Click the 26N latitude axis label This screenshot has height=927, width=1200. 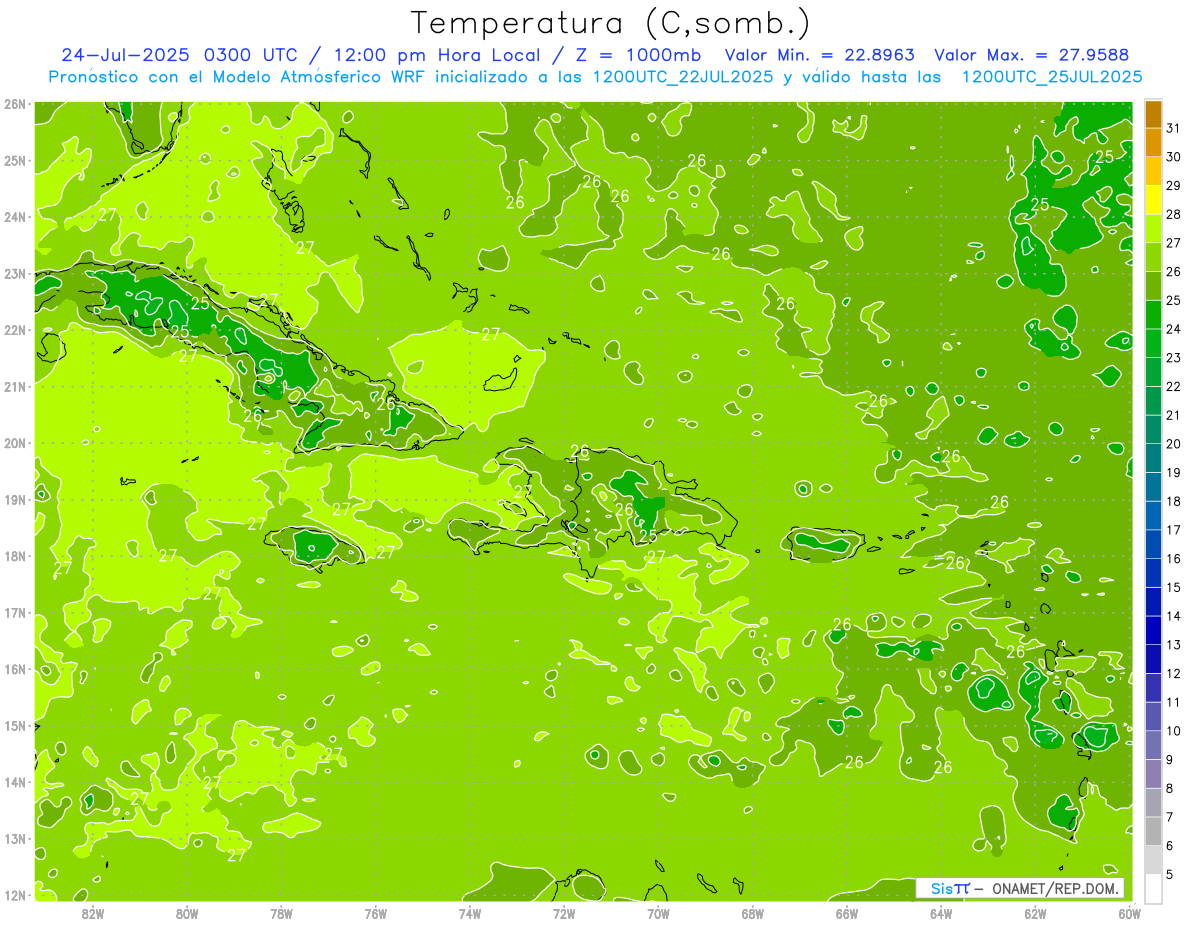(15, 104)
